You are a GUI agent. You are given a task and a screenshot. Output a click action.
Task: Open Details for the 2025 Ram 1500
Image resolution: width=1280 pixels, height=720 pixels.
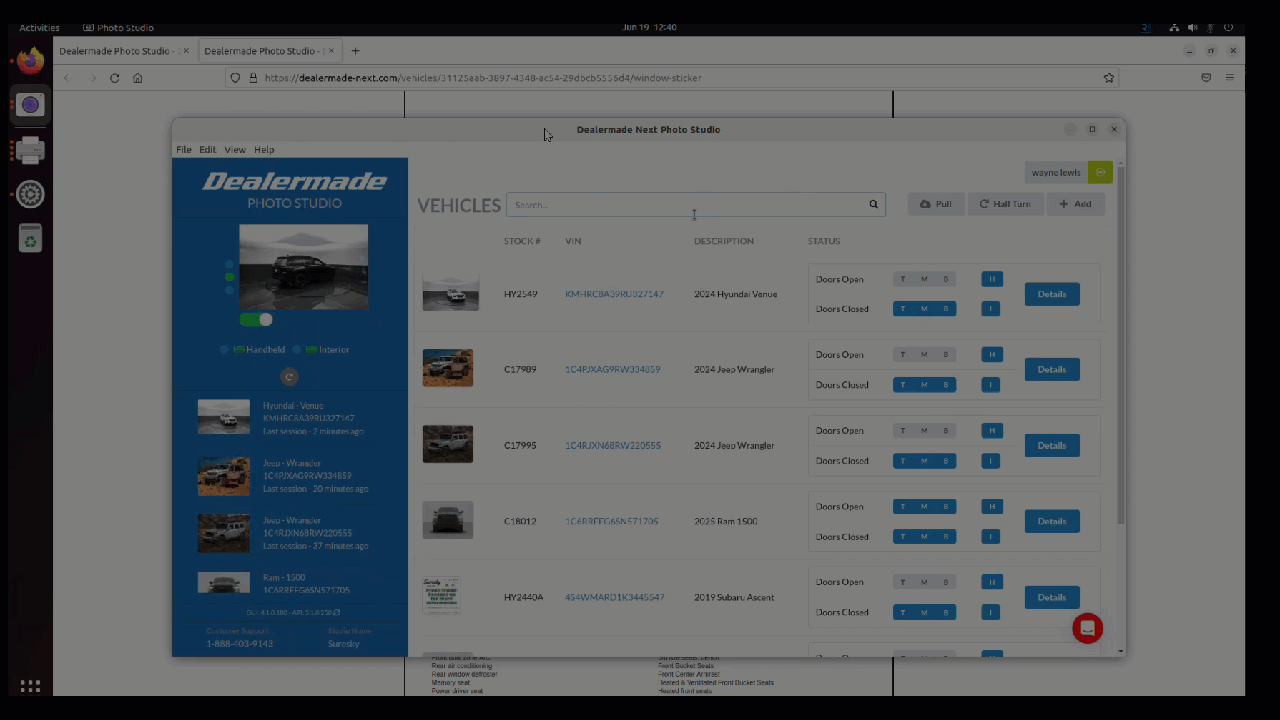1052,521
